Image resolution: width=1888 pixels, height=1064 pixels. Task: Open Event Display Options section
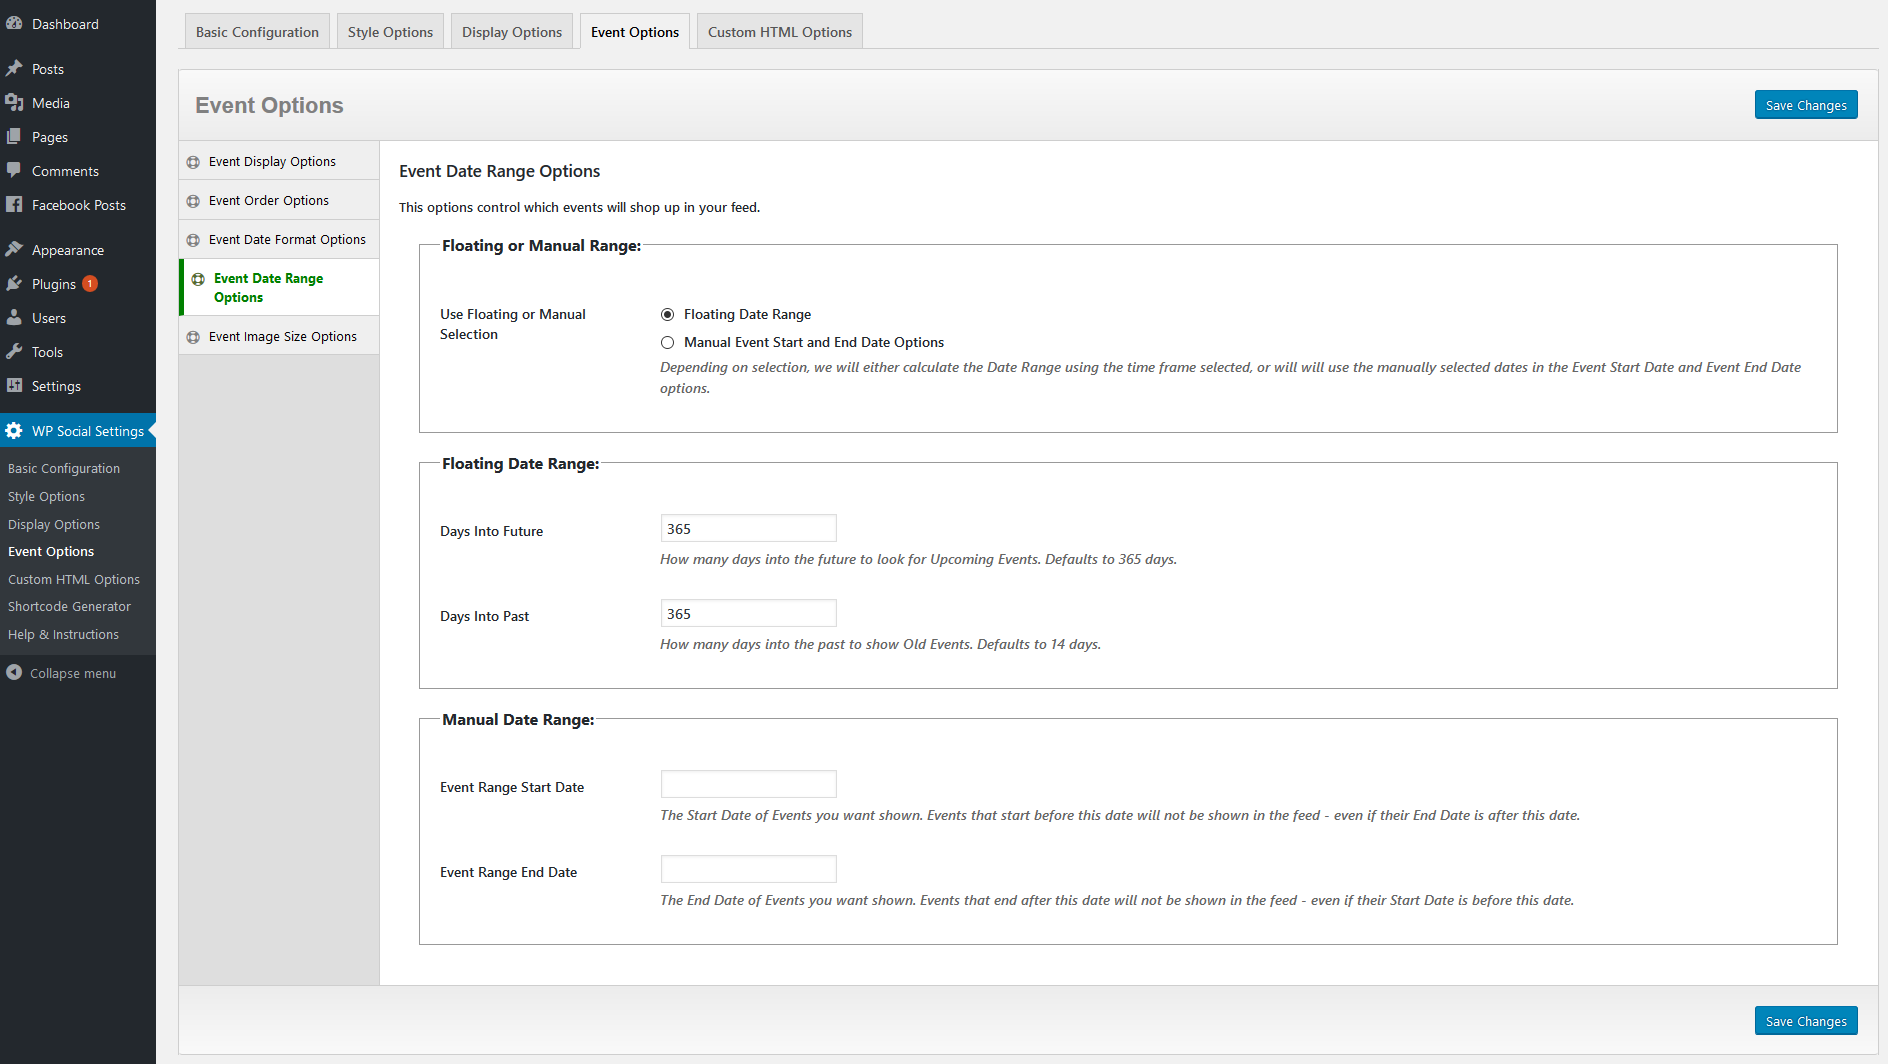(272, 162)
